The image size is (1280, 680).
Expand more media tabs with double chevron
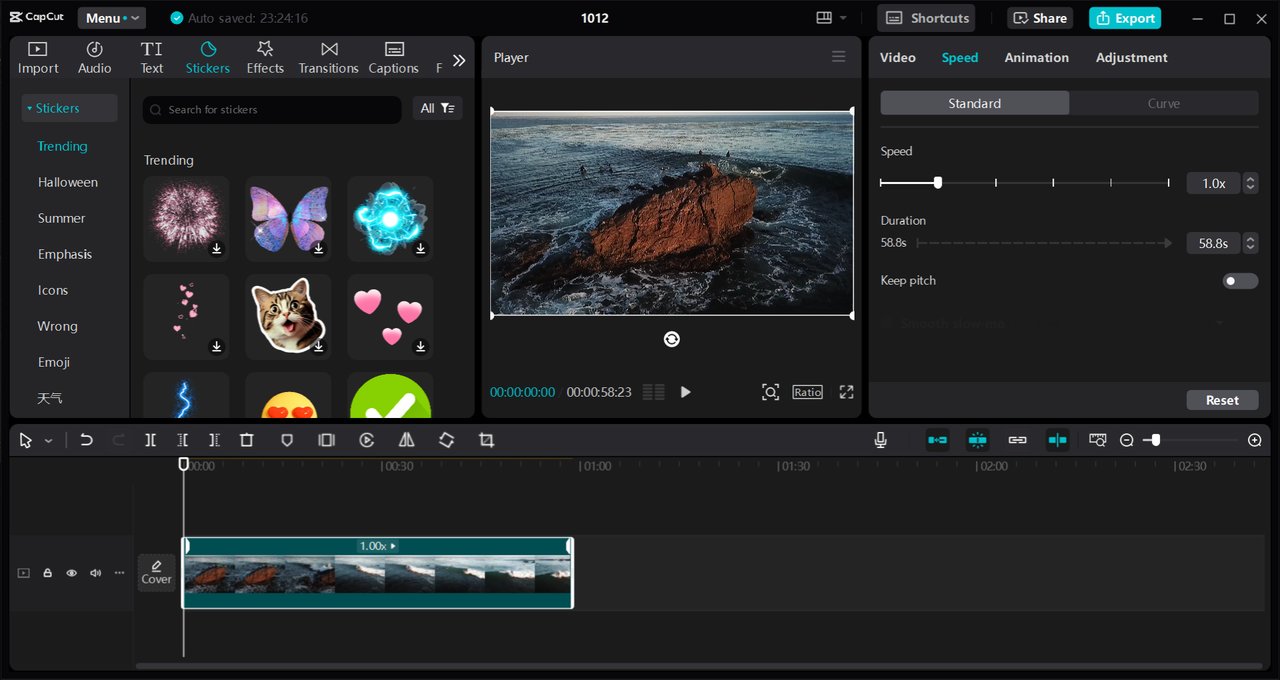(459, 60)
